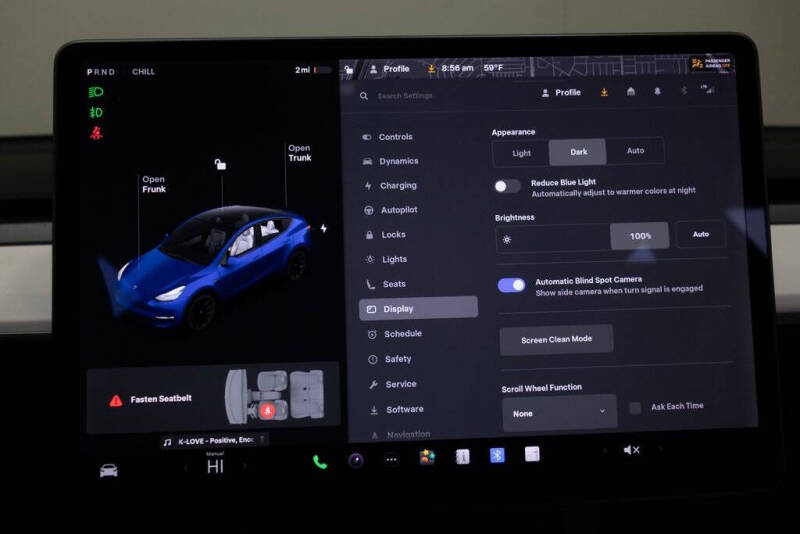Click the Brightness slider at 100%
The height and width of the screenshot is (534, 800).
coord(639,236)
